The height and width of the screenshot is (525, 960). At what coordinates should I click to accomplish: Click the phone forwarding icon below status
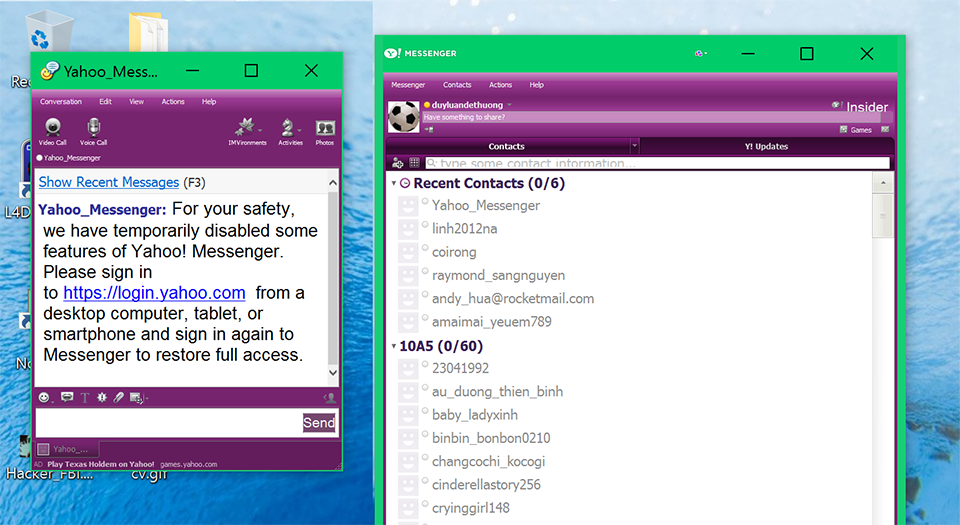coord(429,130)
